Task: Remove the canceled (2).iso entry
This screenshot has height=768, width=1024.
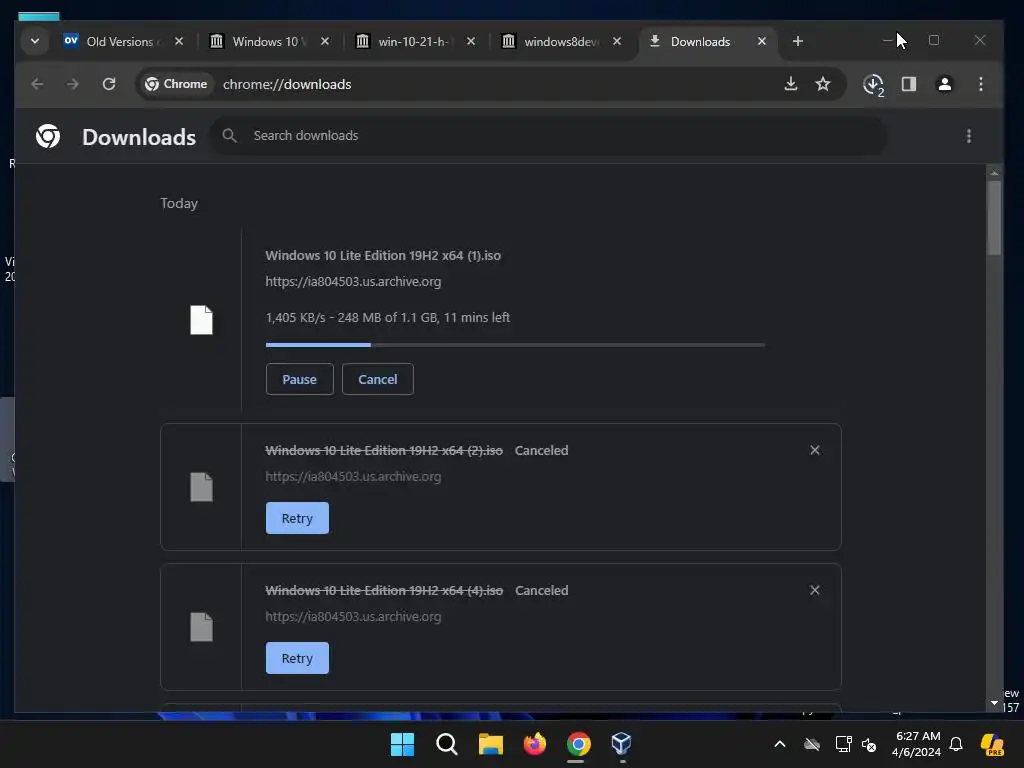Action: tap(814, 450)
